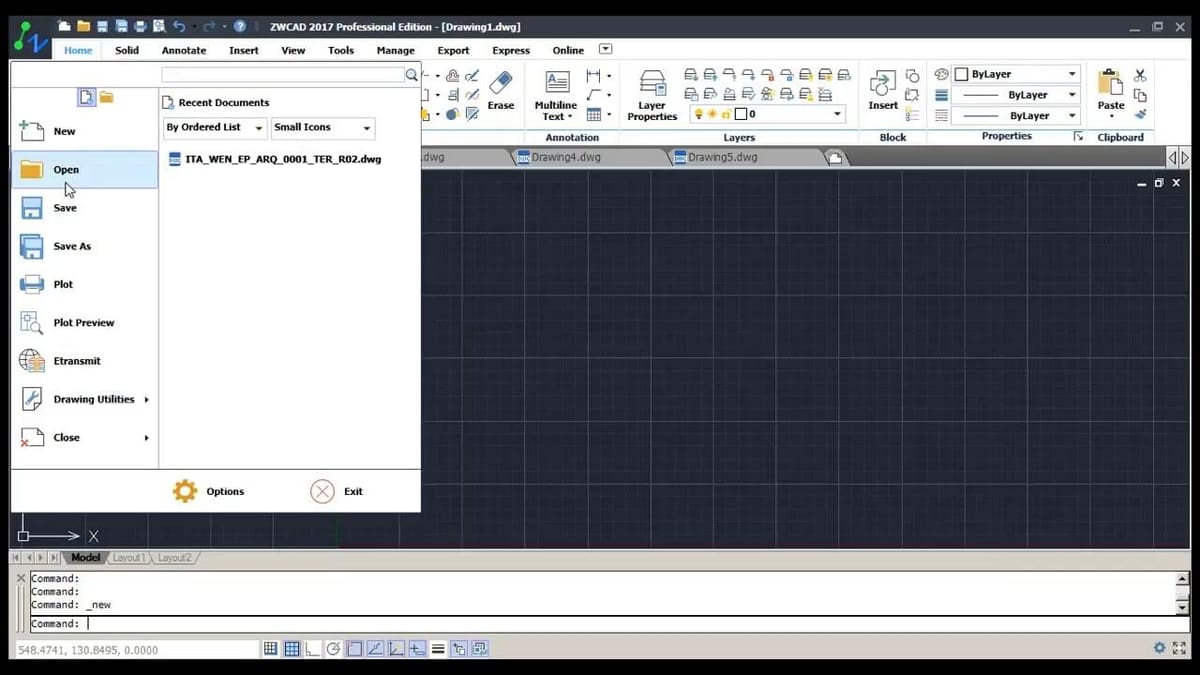The height and width of the screenshot is (675, 1200).
Task: Click the Copy icon in Clipboard panel
Action: pyautogui.click(x=1140, y=95)
